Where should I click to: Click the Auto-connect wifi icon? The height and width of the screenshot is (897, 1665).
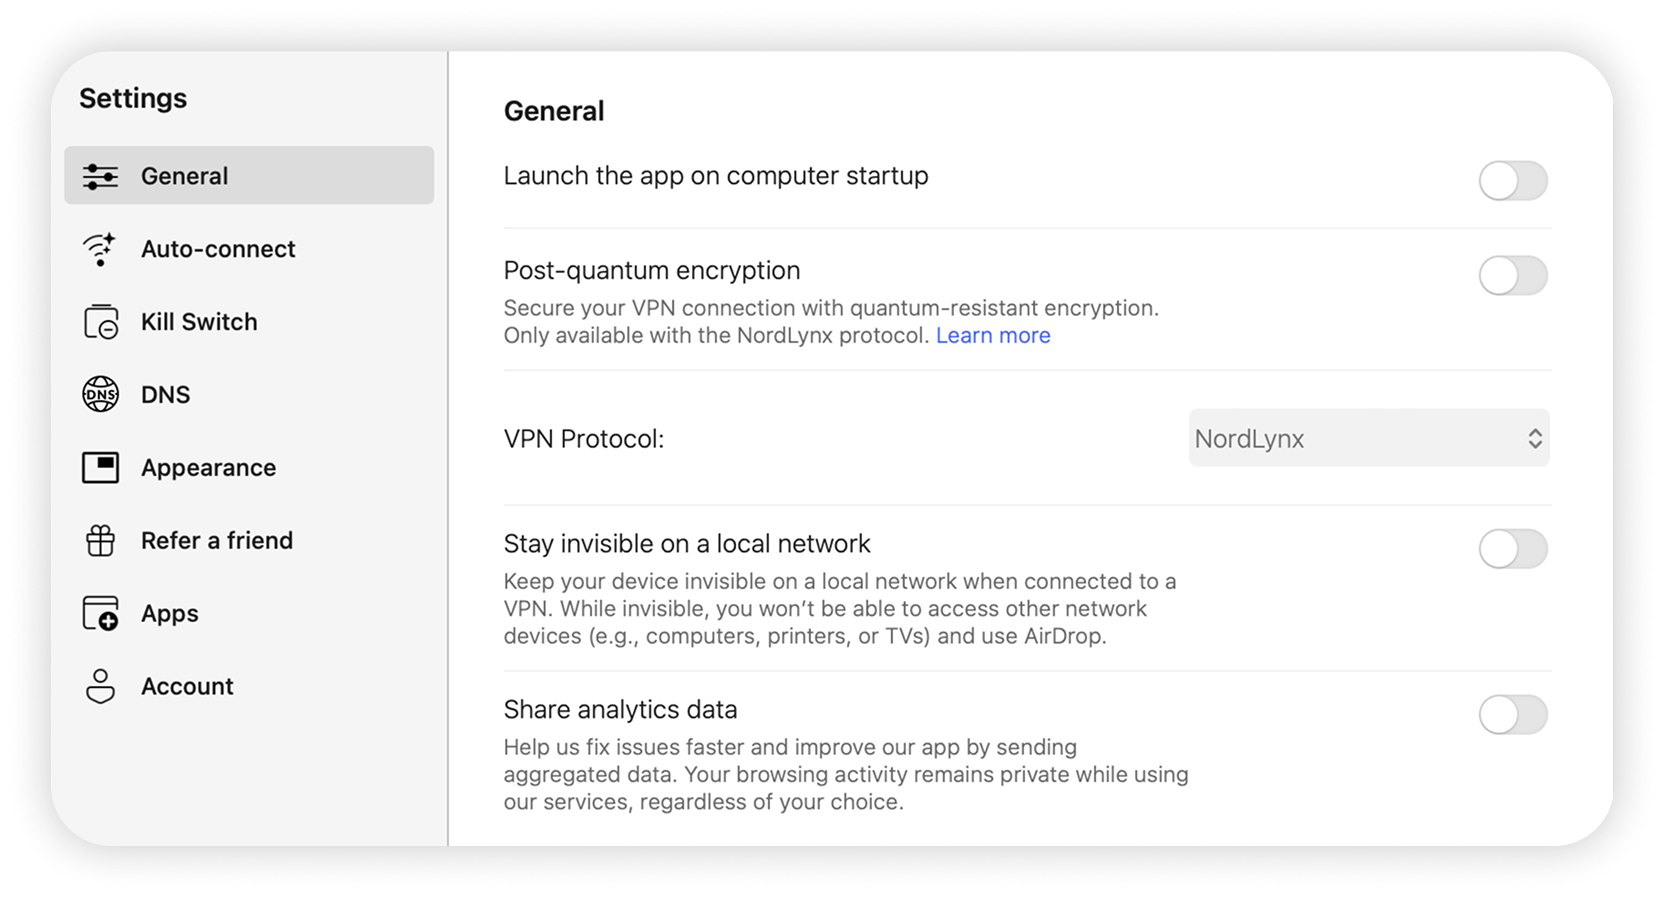101,249
